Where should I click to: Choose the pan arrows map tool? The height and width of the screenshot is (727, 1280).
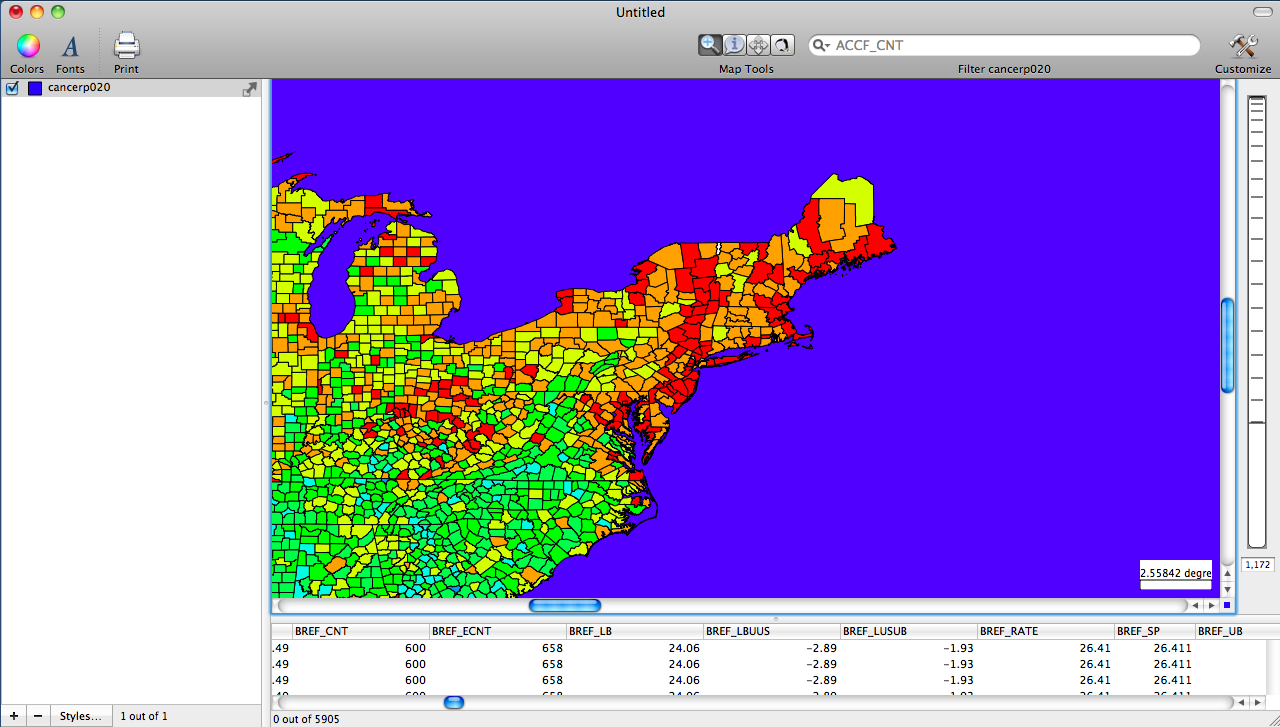pyautogui.click(x=758, y=45)
